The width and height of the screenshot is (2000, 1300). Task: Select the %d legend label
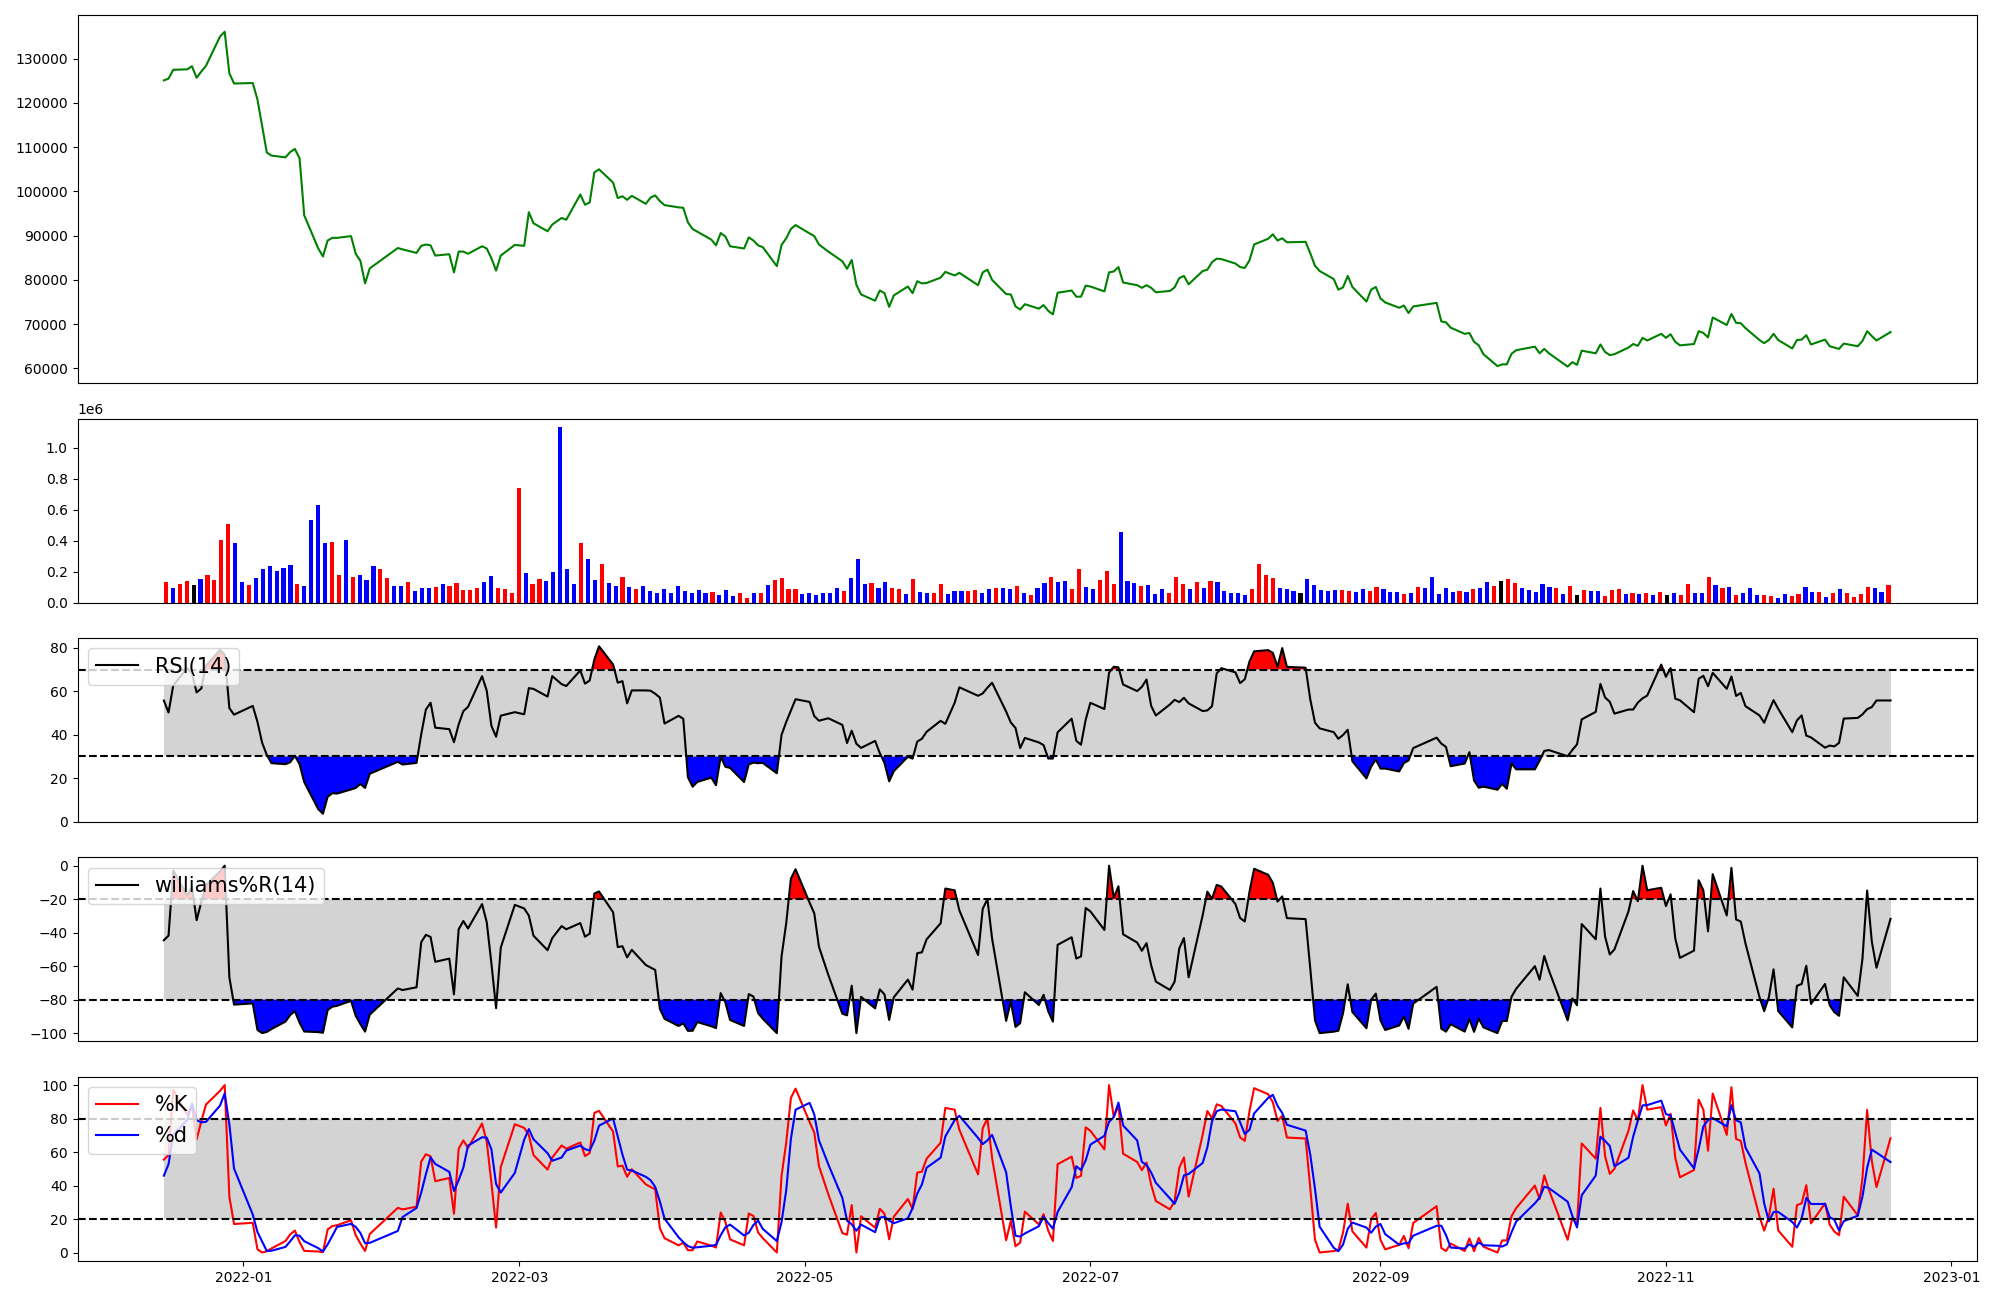(171, 1135)
